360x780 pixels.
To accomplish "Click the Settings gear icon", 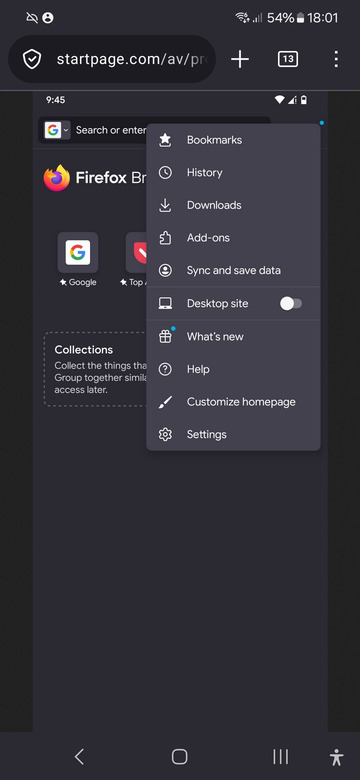I will [165, 434].
